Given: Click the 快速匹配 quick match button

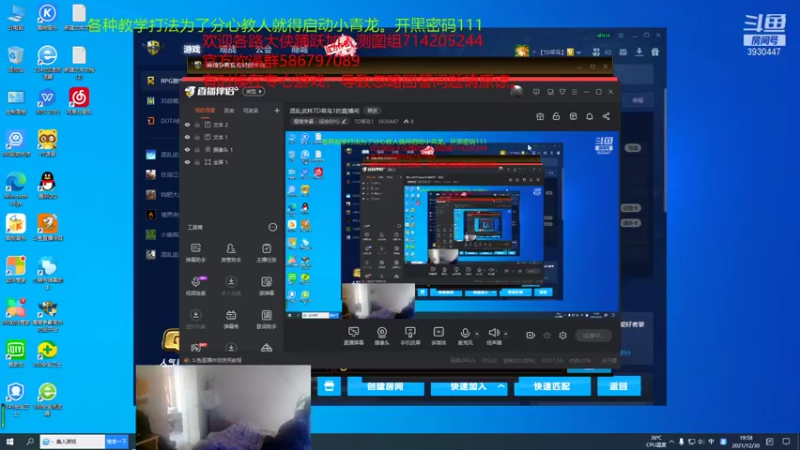Looking at the screenshot, I should (552, 386).
